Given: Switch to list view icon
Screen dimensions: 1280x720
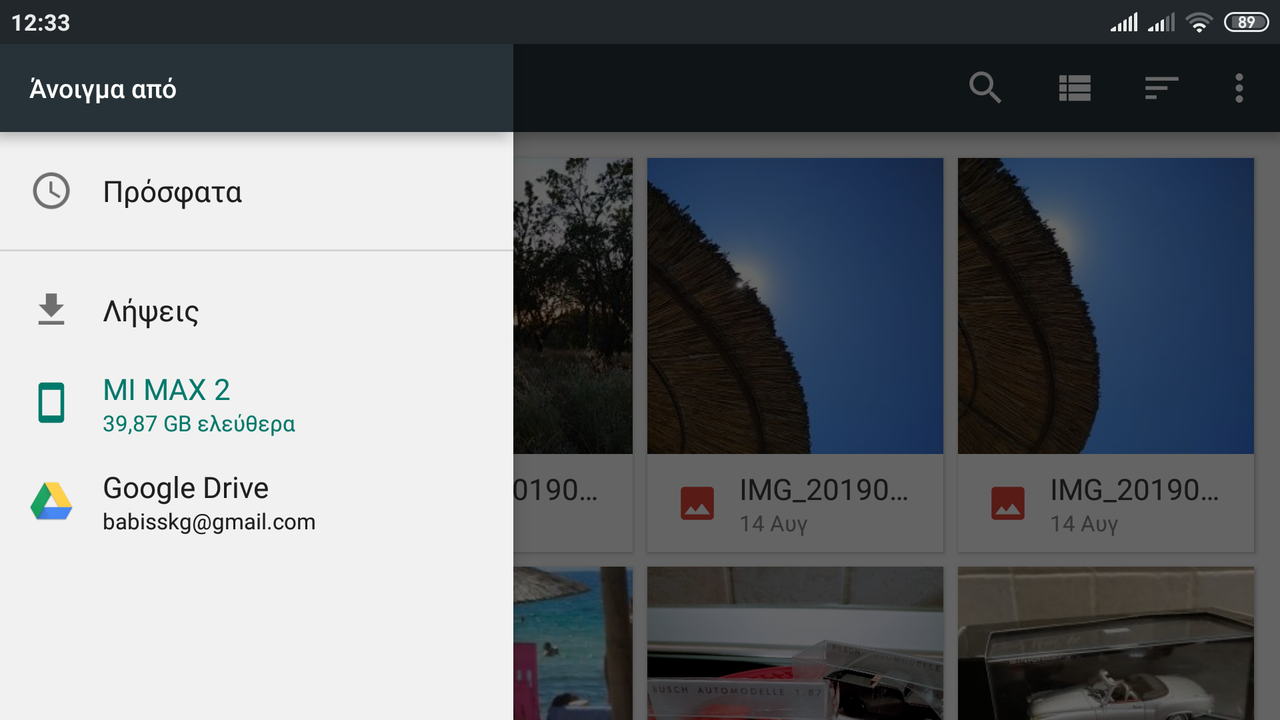Looking at the screenshot, I should 1074,88.
